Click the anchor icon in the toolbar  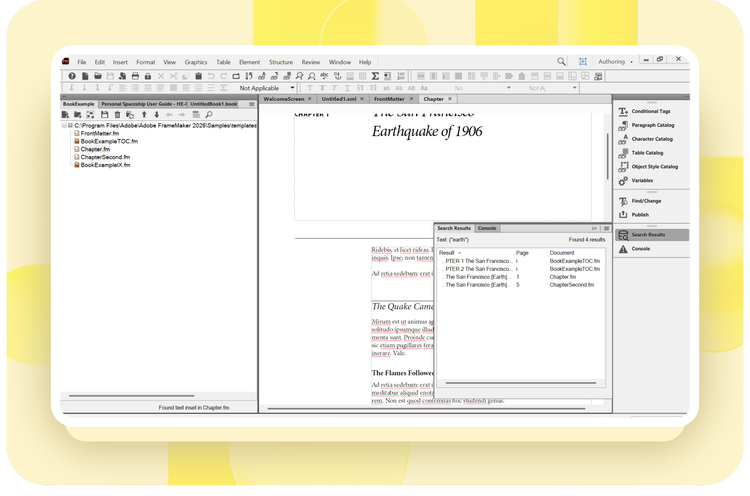(337, 76)
